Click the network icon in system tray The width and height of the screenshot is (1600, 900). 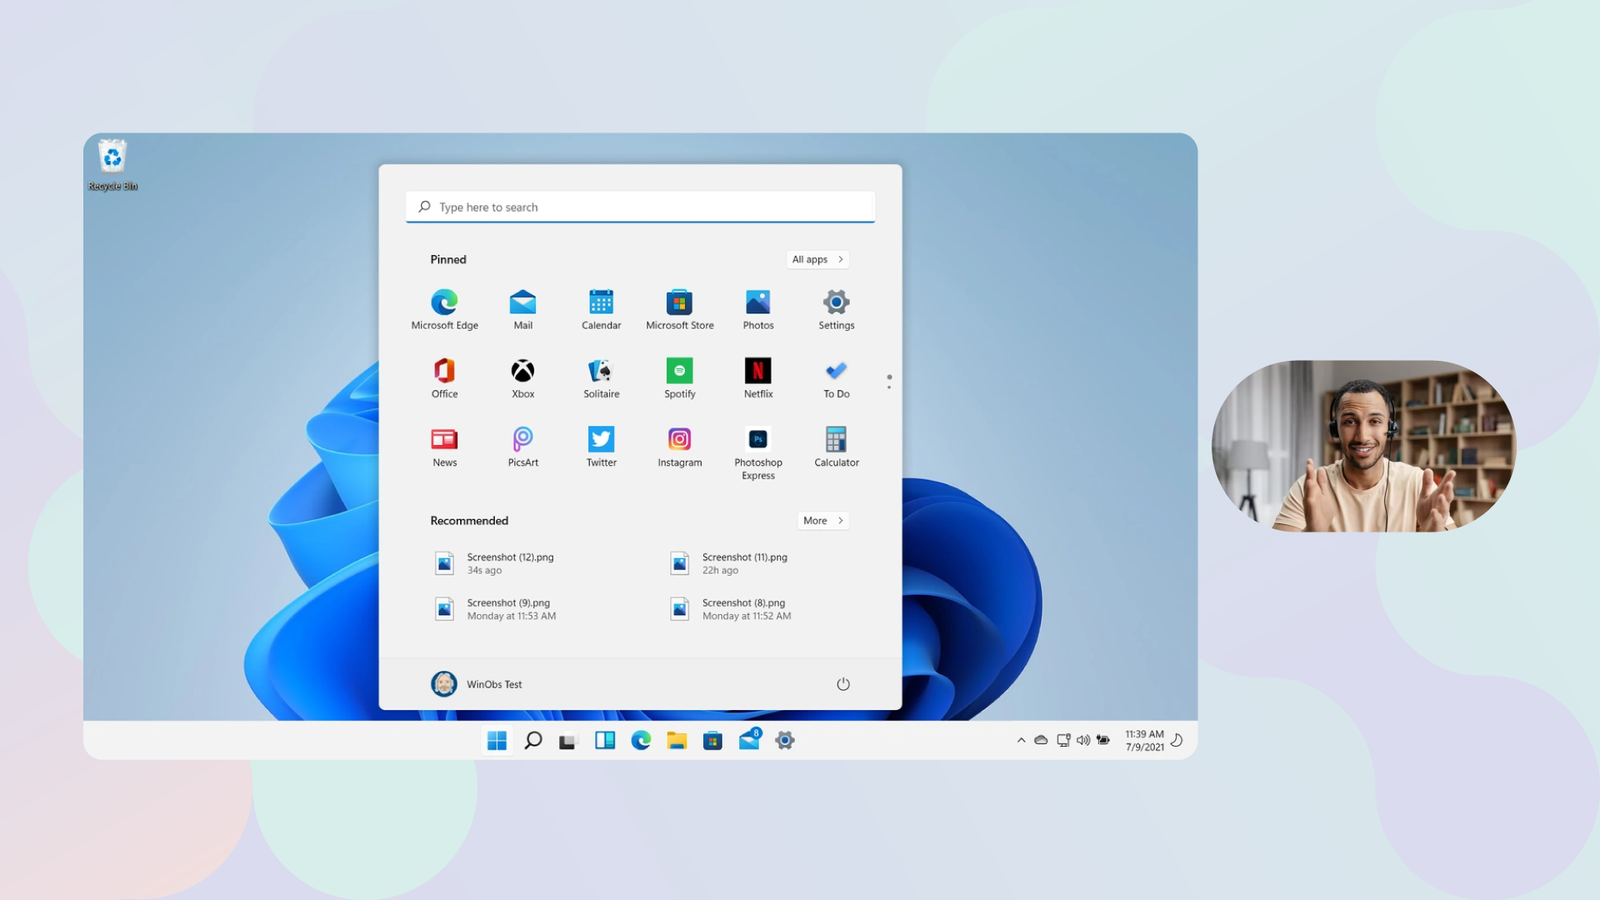coord(1063,740)
